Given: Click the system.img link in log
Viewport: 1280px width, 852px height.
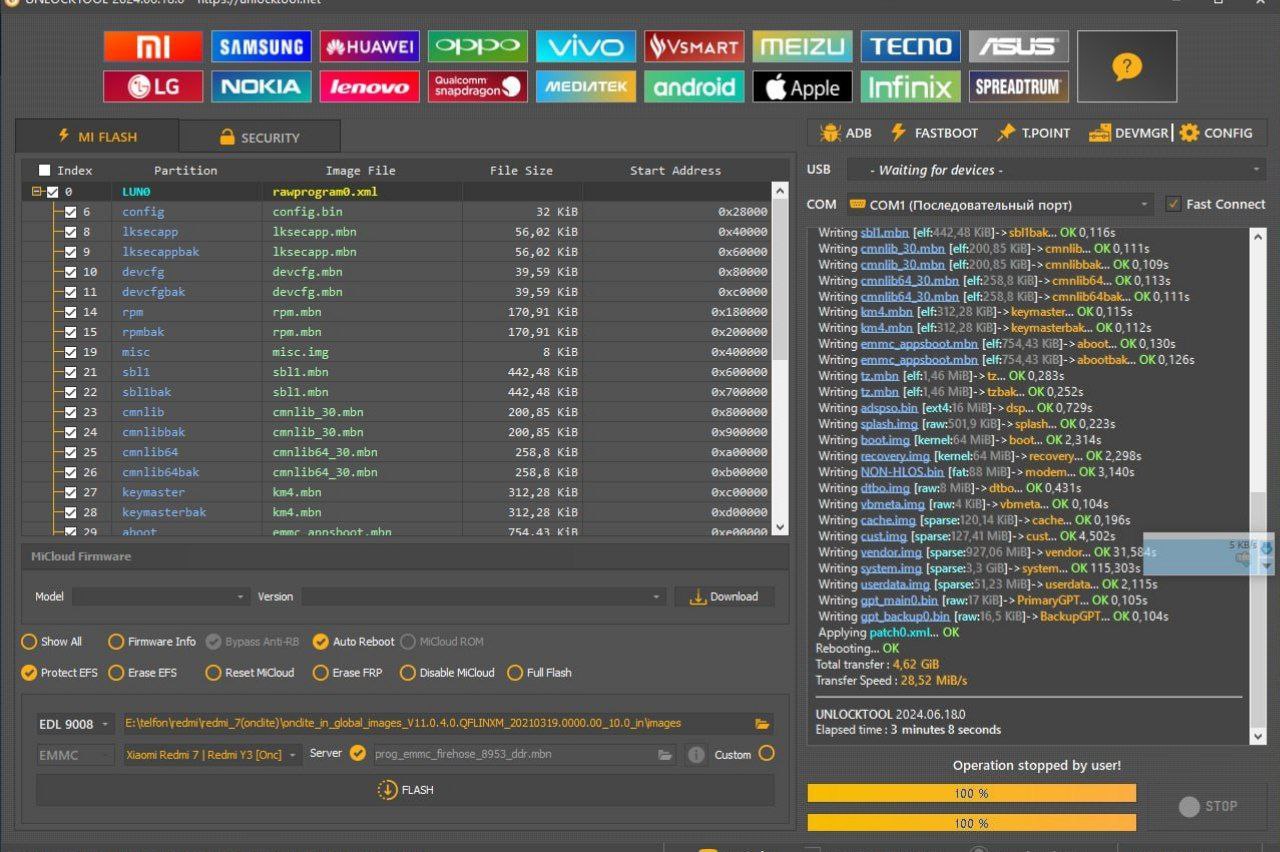Looking at the screenshot, I should (891, 568).
